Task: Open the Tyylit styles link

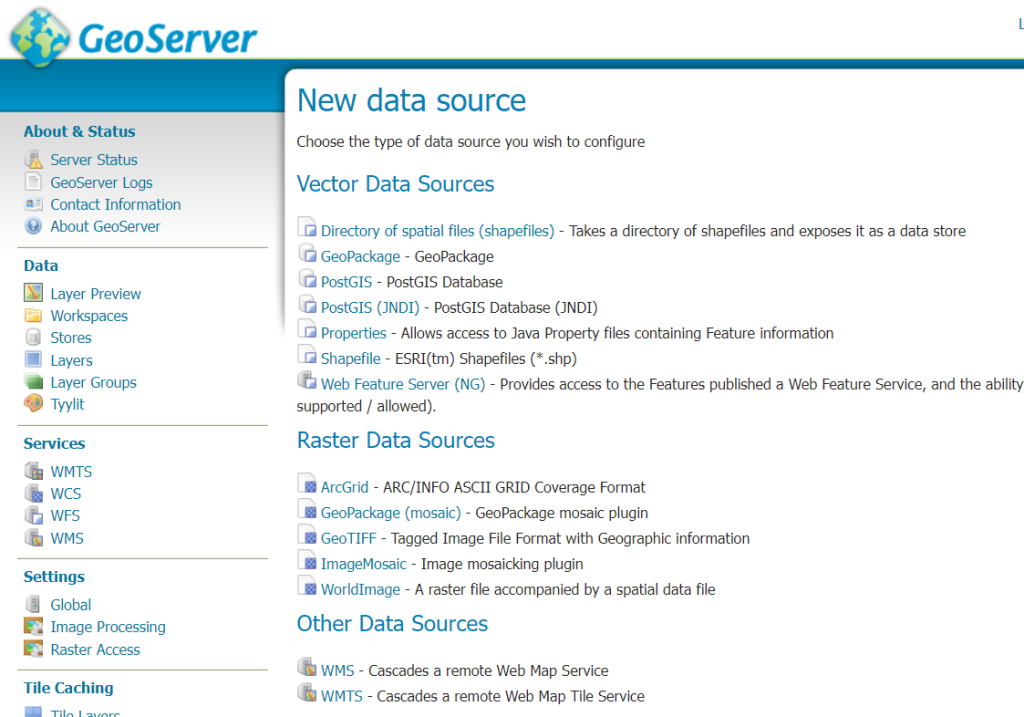Action: (x=67, y=404)
